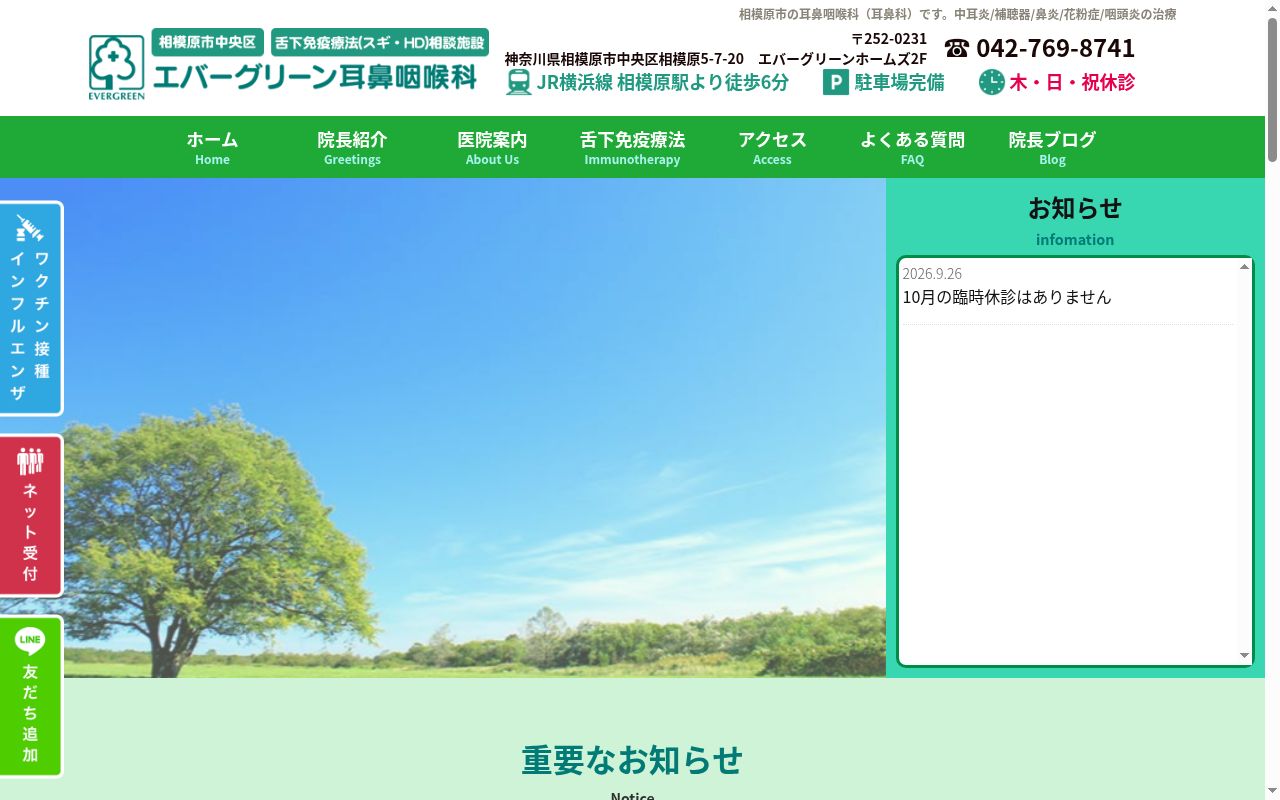Click the page scrollbar up arrow
1280x800 pixels.
point(1272,8)
